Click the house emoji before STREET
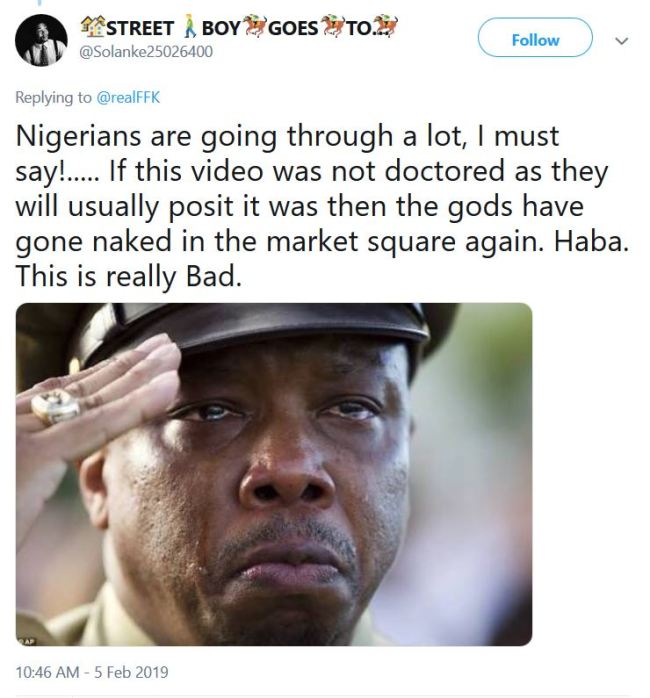The height and width of the screenshot is (698, 650). 93,27
